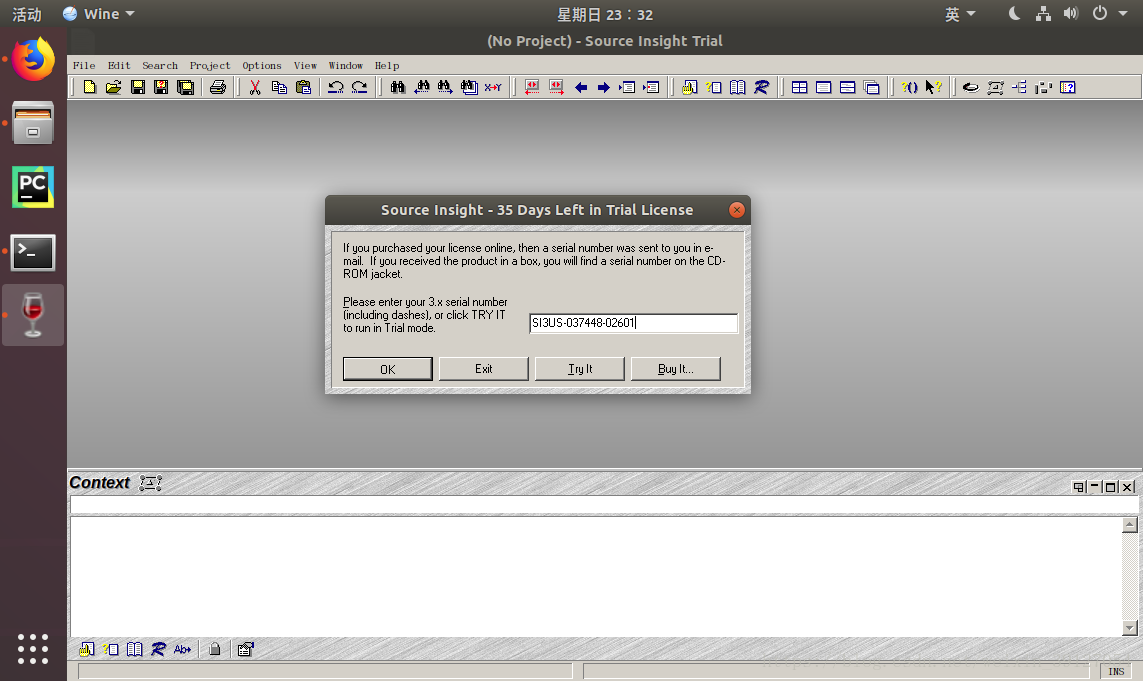Click the Context panel properties icon
The image size is (1143, 681).
(x=245, y=649)
